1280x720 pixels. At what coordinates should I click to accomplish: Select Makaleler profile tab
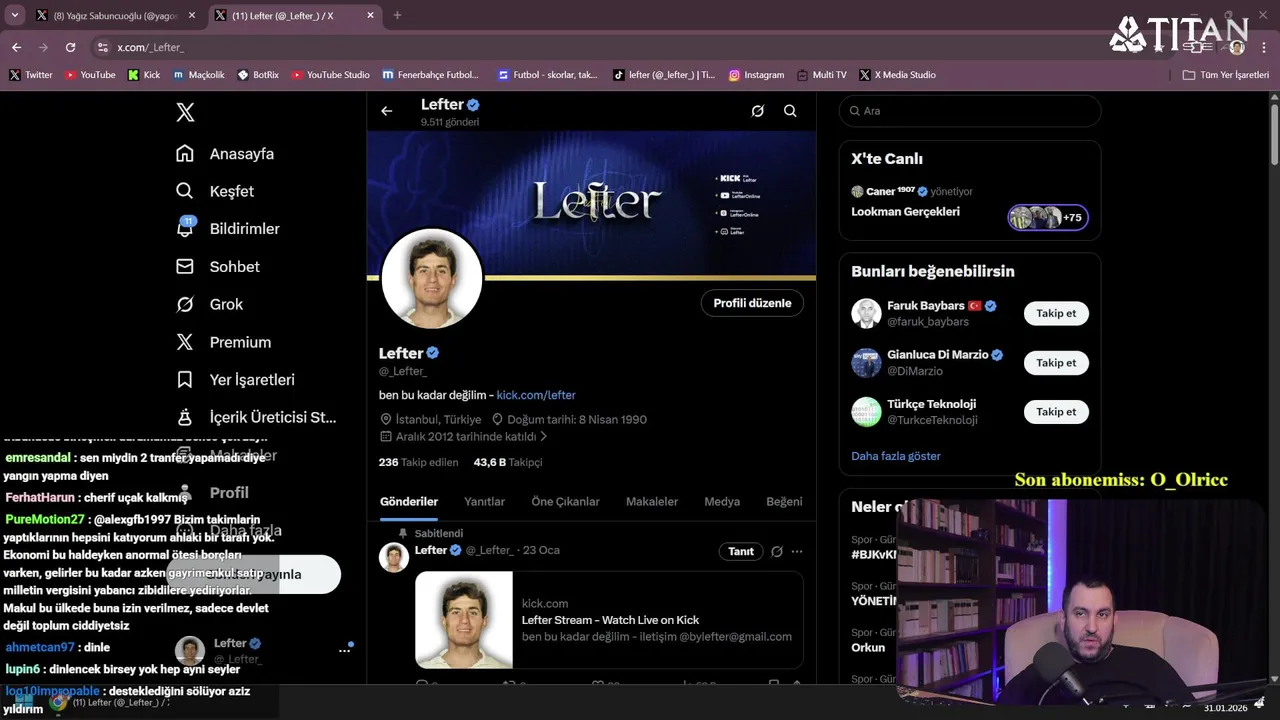pyautogui.click(x=652, y=502)
